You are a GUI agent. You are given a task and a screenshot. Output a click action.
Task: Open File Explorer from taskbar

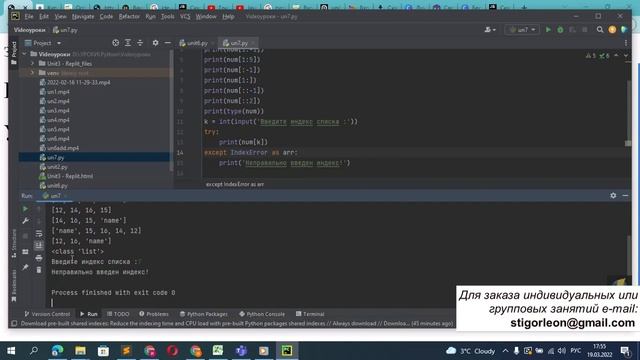pos(80,351)
